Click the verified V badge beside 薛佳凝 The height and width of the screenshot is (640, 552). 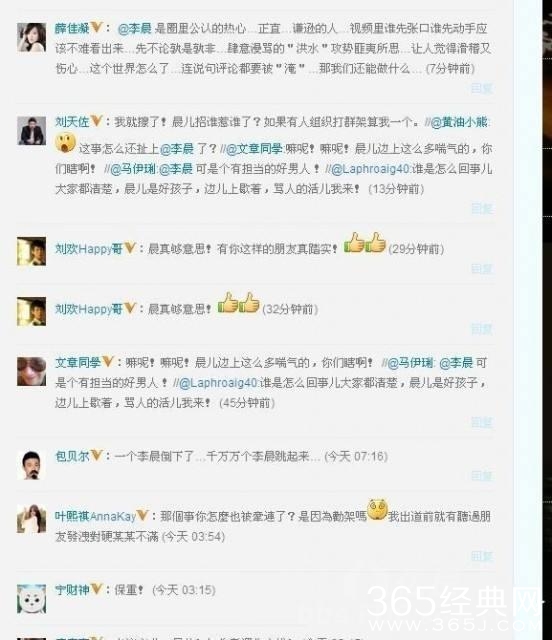tap(97, 27)
